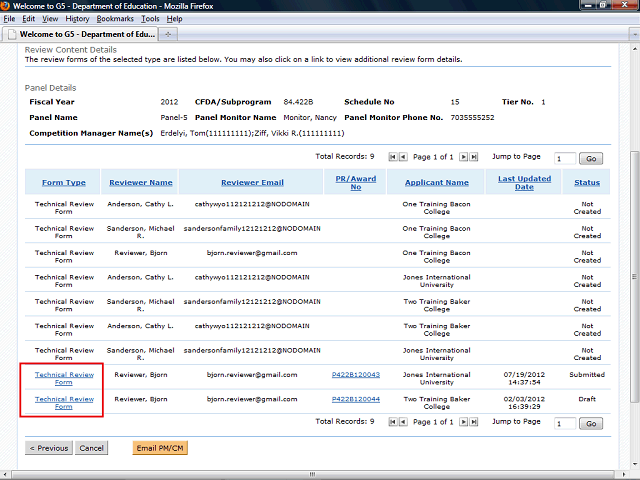Click top previous page arrow icon

click(404, 157)
